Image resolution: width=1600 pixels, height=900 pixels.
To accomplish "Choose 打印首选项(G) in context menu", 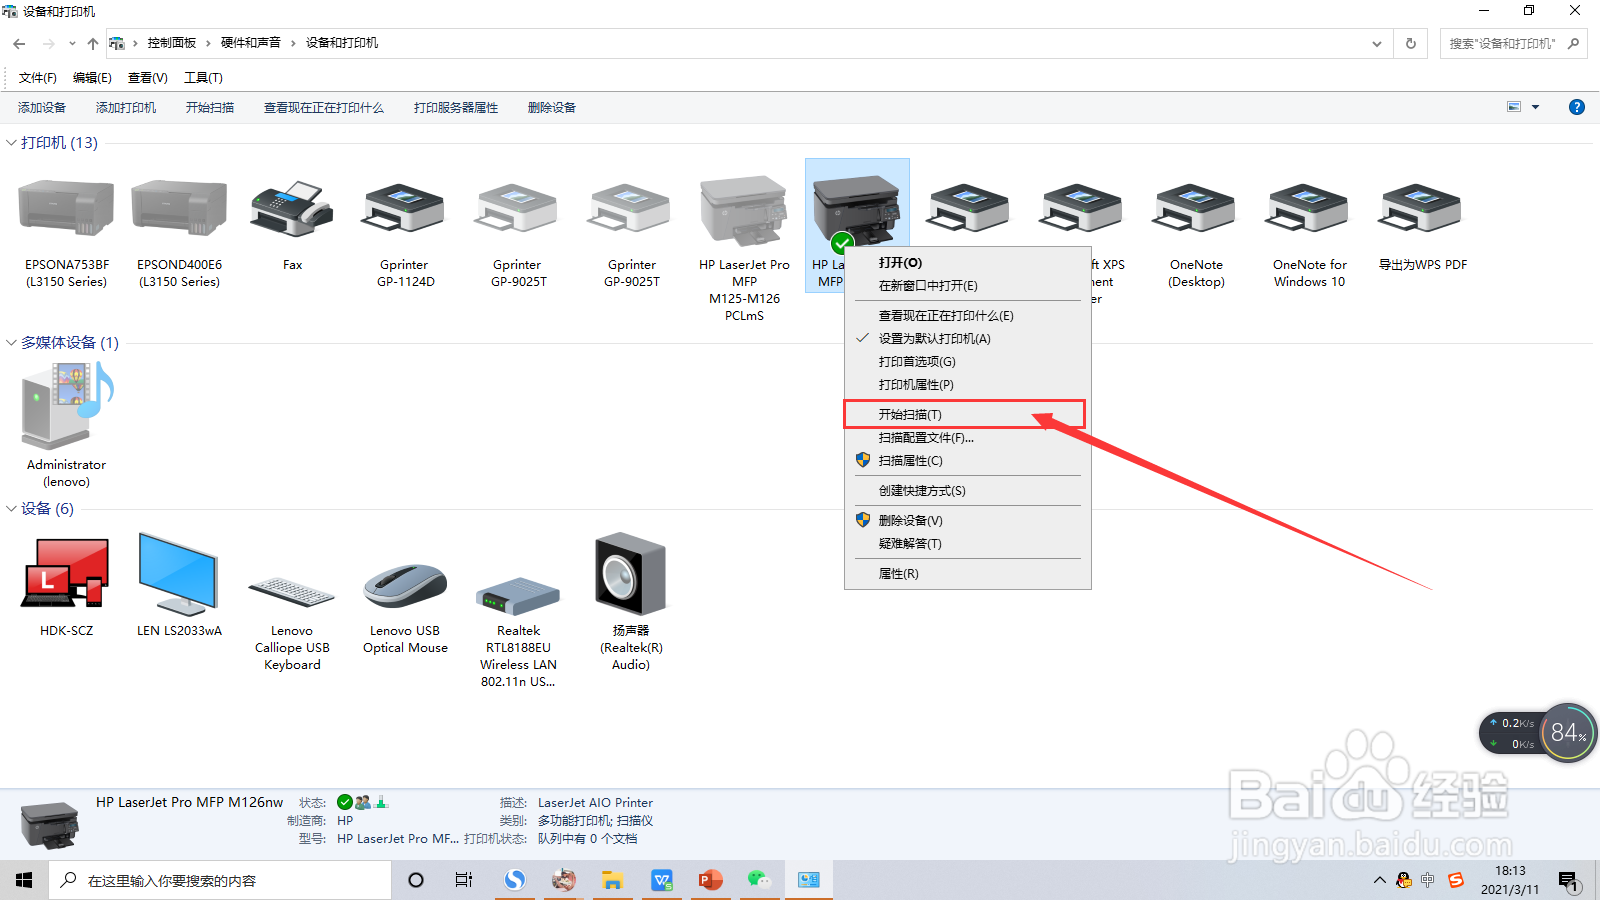I will coord(967,361).
